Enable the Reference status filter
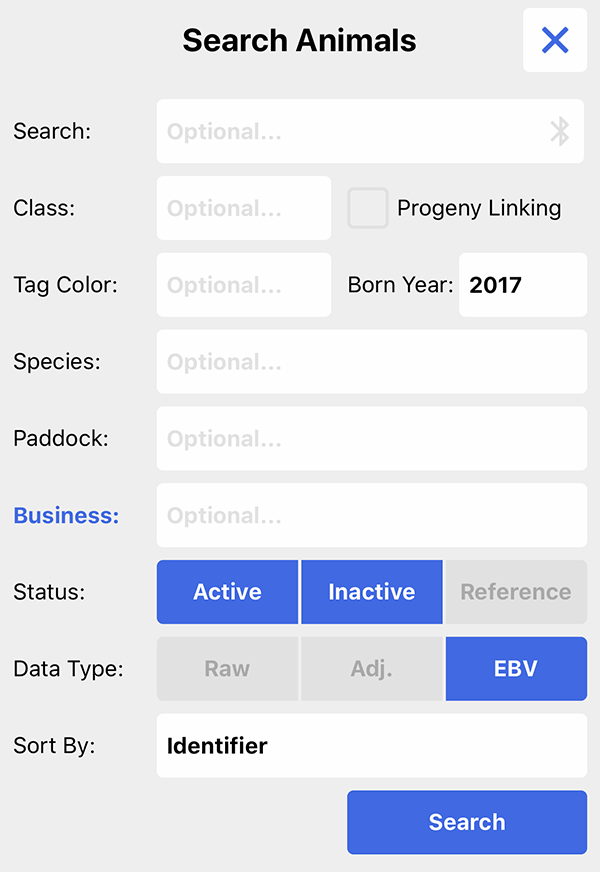The width and height of the screenshot is (600, 872). pos(516,592)
